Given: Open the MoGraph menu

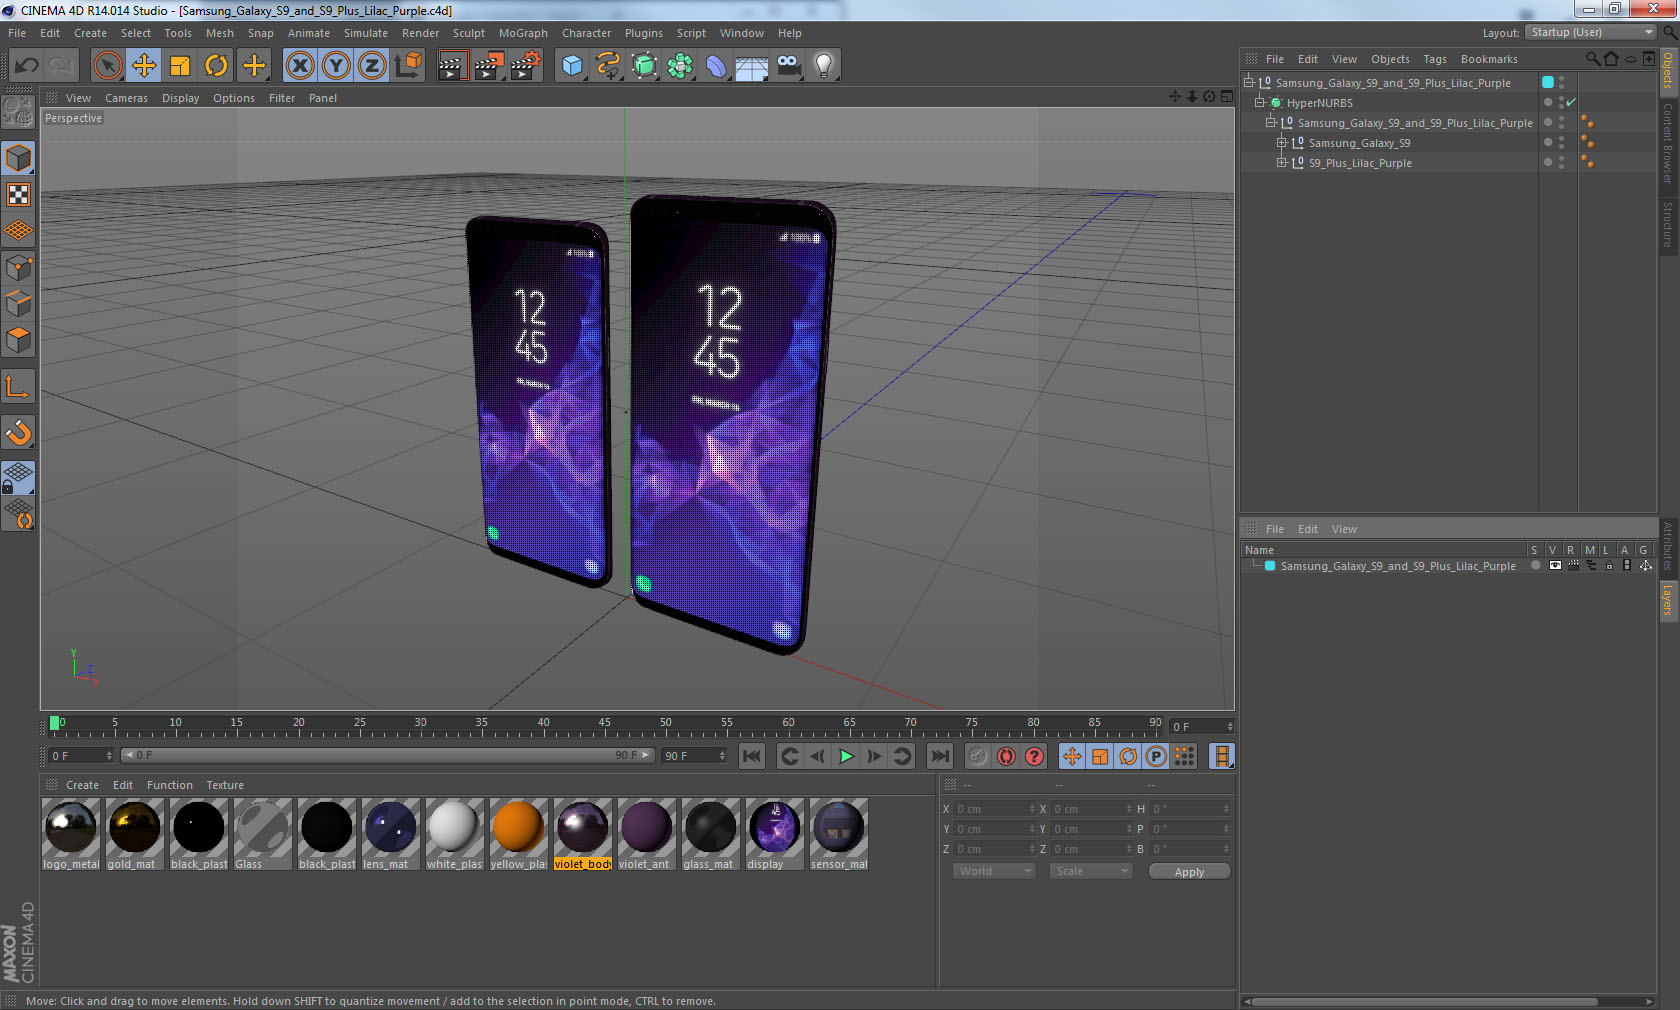Looking at the screenshot, I should coord(523,33).
